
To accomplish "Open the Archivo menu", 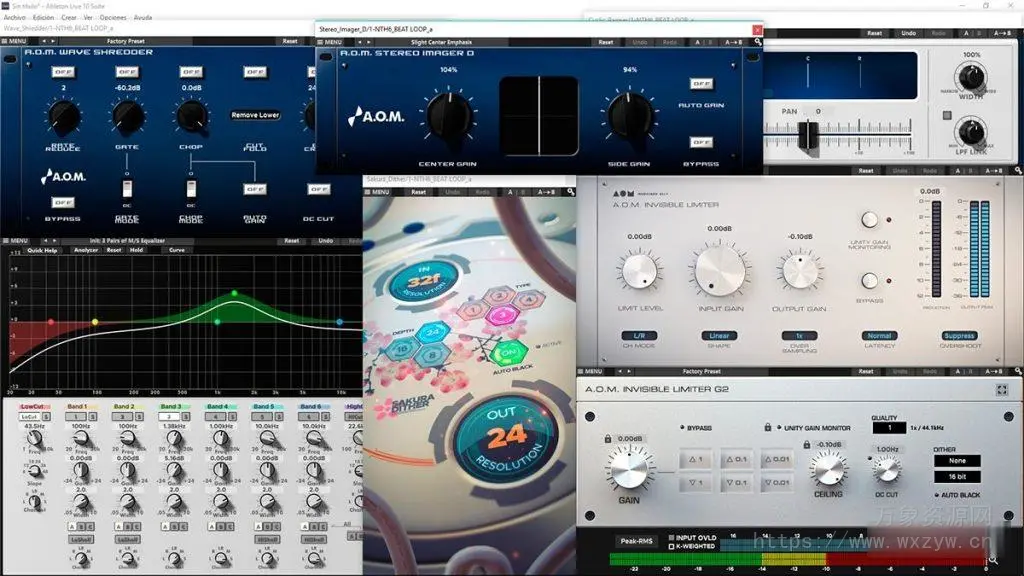I will (15, 17).
